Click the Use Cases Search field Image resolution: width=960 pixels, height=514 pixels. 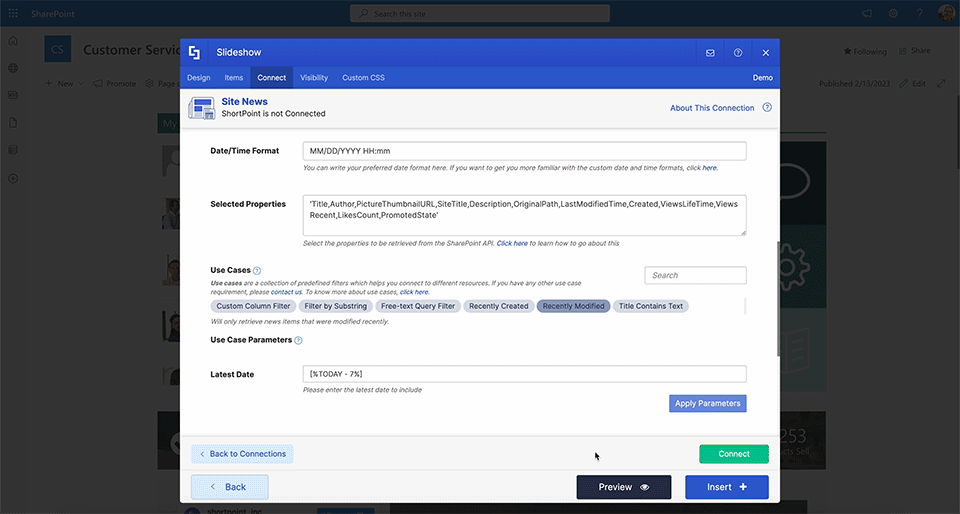click(x=696, y=275)
